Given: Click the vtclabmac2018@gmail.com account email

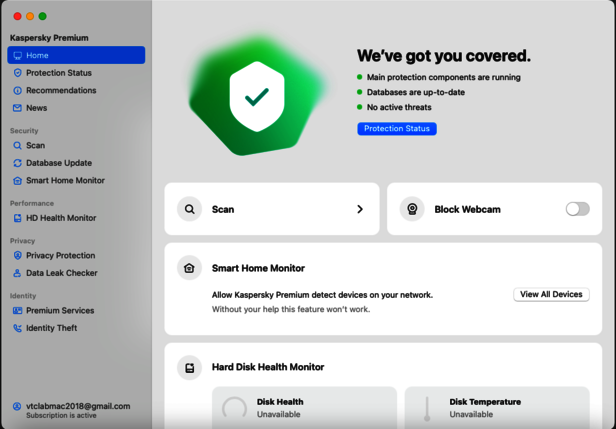Looking at the screenshot, I should [78, 406].
